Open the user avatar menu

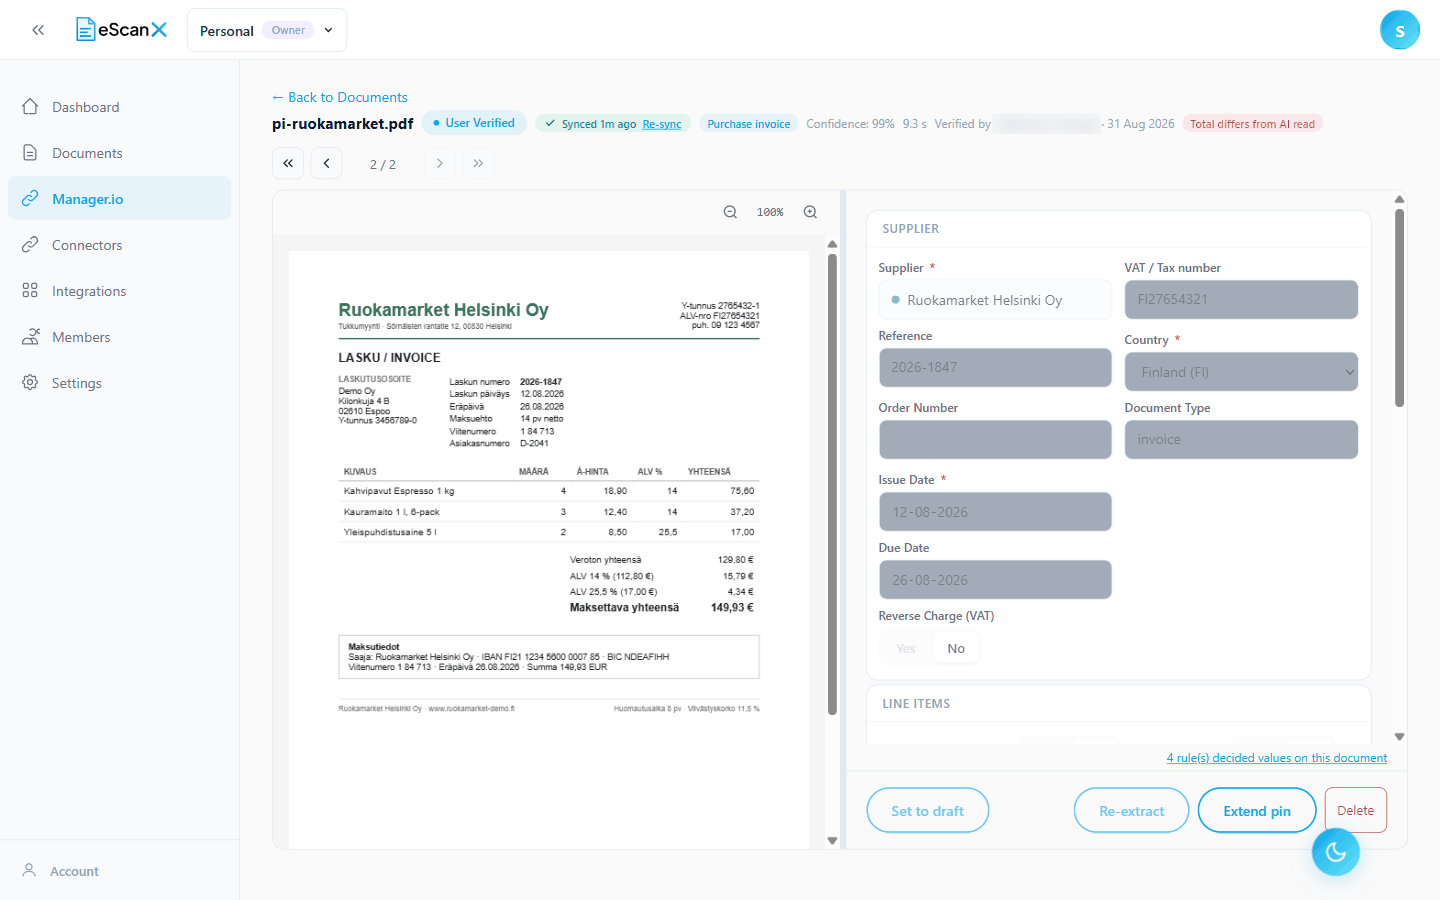(x=1399, y=30)
